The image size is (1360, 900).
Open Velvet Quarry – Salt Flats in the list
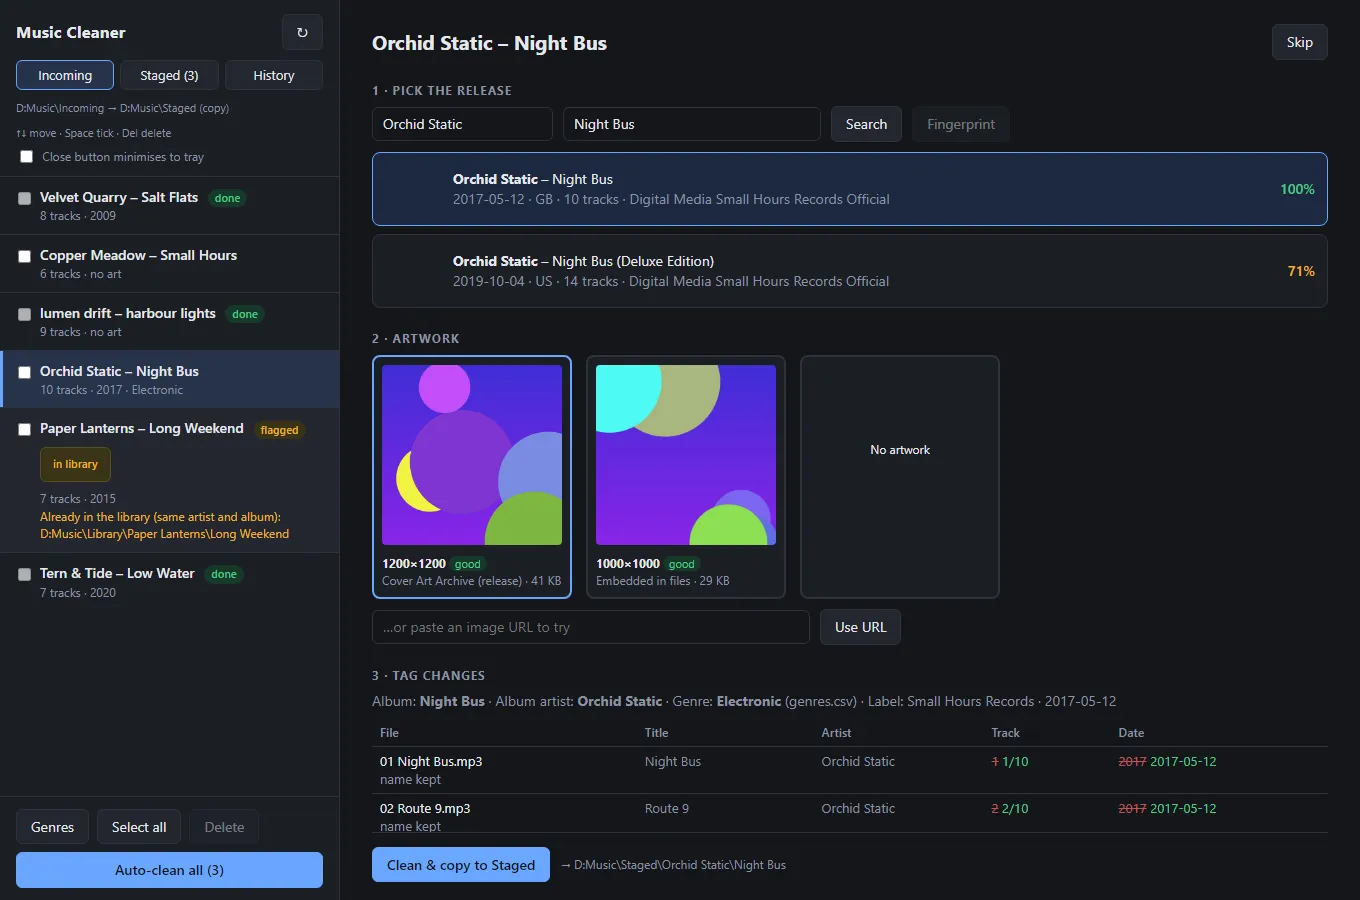[170, 206]
